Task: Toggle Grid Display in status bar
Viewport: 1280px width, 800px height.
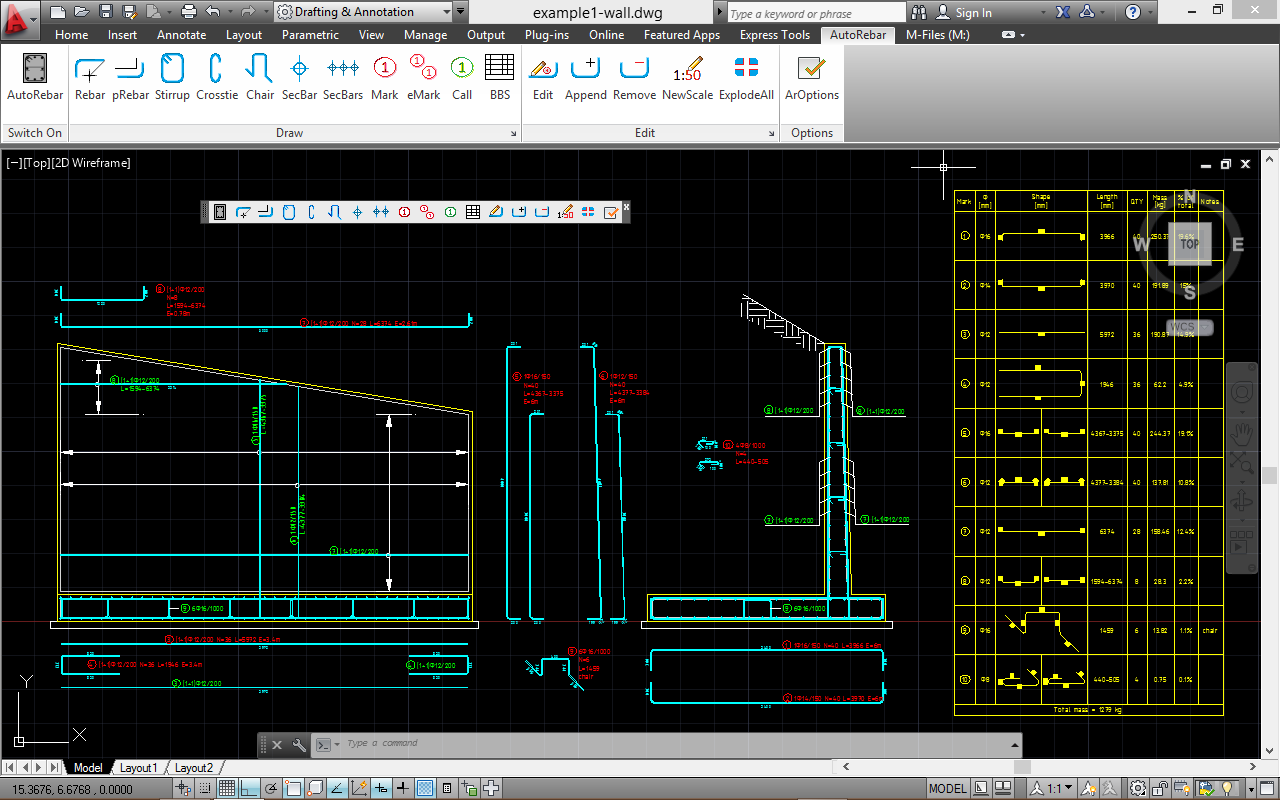Action: tap(227, 789)
